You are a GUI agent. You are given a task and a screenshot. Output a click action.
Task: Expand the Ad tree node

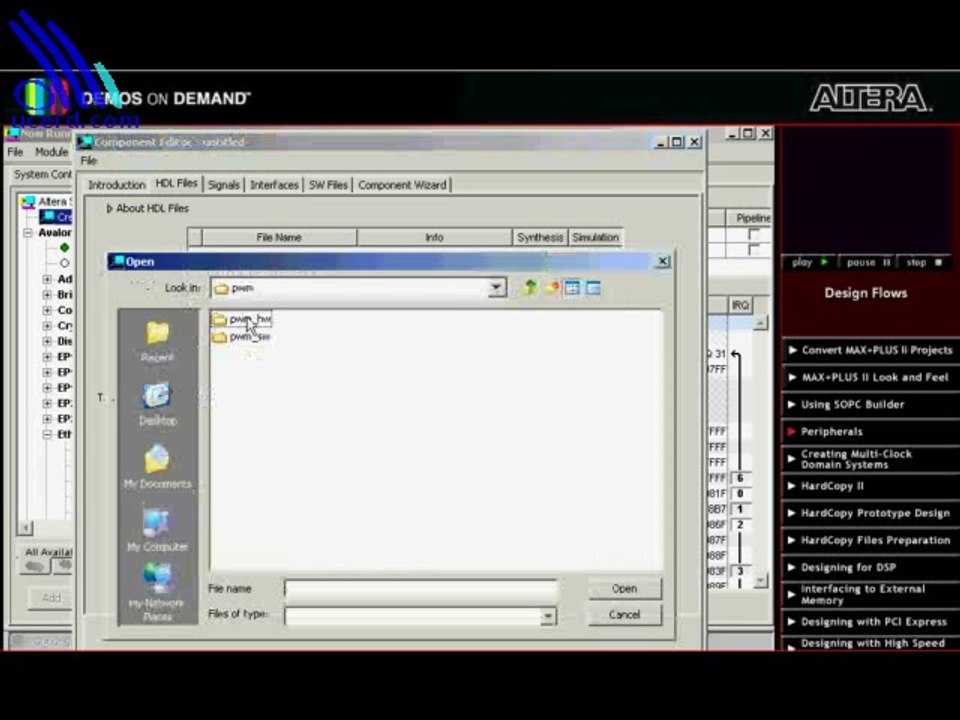point(47,279)
